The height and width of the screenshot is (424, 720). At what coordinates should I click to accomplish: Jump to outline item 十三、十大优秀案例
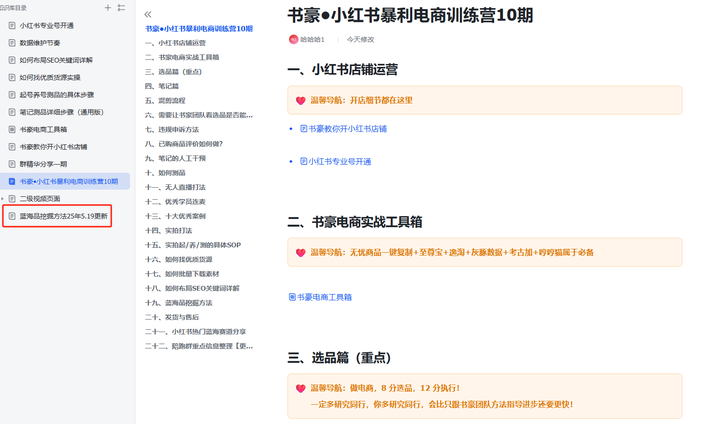tap(175, 216)
